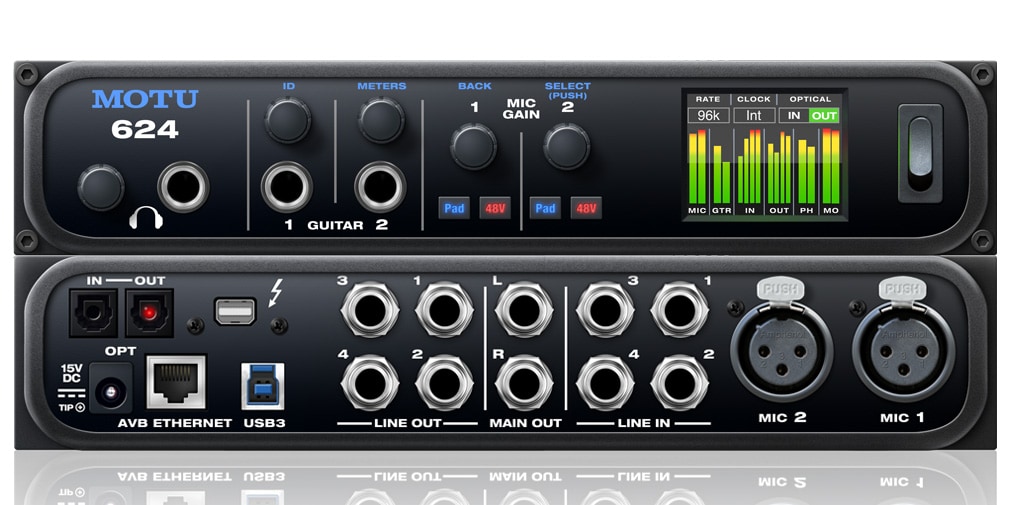Click the mic gain 1 BACK knob
Viewport: 1011px width, 505px height.
(473, 146)
